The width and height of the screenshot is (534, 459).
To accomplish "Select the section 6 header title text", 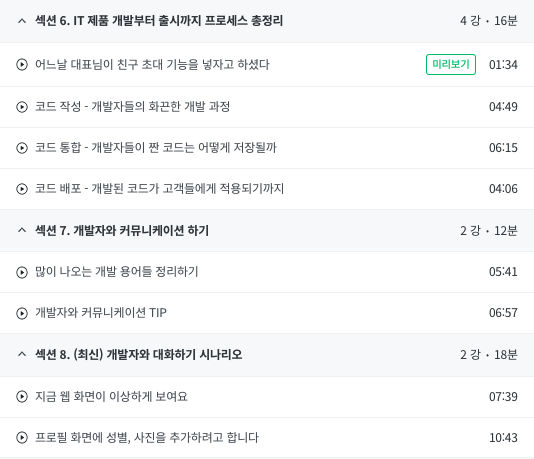I will 159,21.
